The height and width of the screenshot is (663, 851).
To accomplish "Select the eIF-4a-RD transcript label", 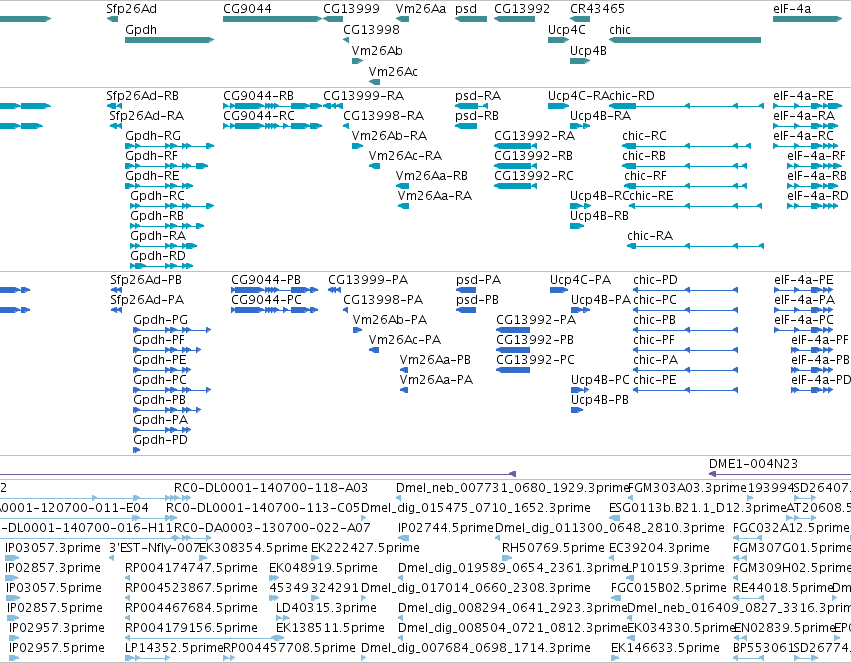I will pos(817,196).
